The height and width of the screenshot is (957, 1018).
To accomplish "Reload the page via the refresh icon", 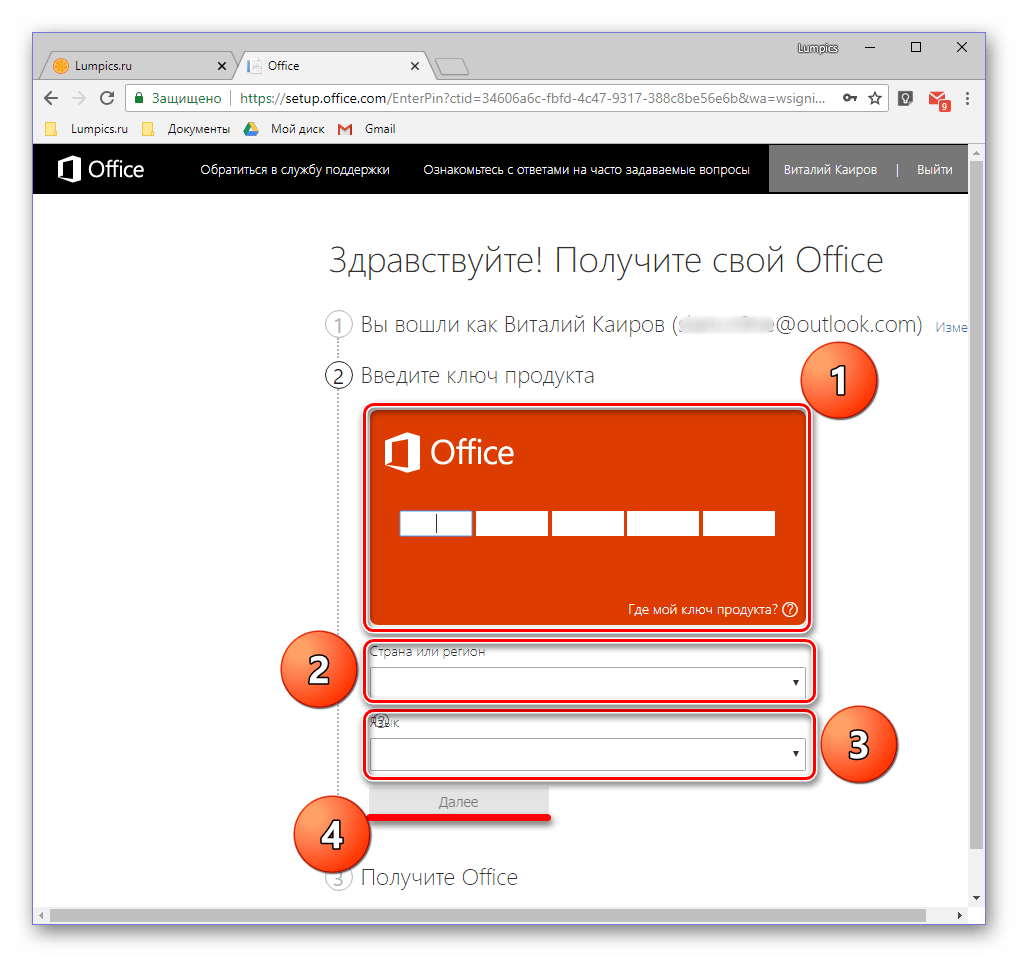I will click(x=106, y=98).
